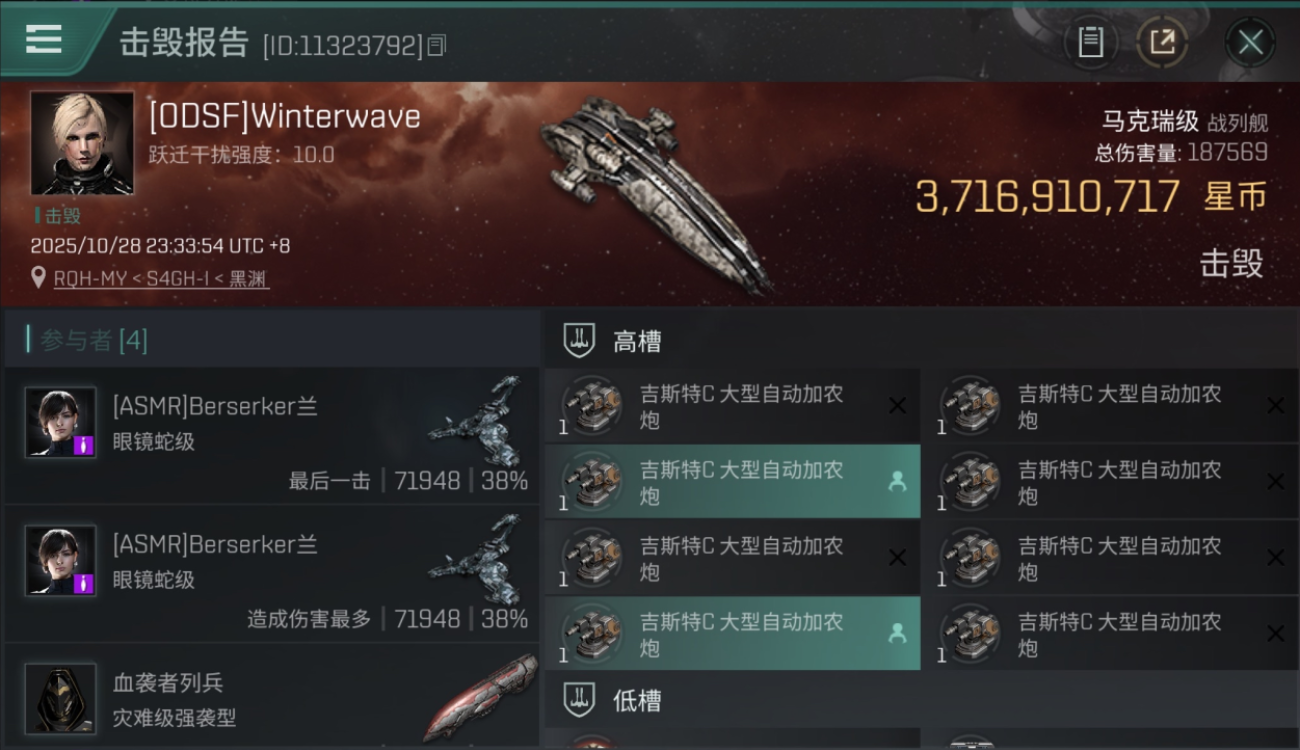Select the 低槽 low slot section icon
Viewport: 1300px width, 750px height.
pyautogui.click(x=579, y=699)
